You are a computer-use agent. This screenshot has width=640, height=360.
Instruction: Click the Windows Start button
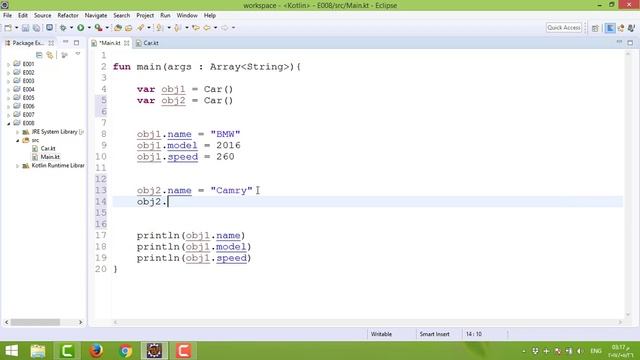[11, 351]
